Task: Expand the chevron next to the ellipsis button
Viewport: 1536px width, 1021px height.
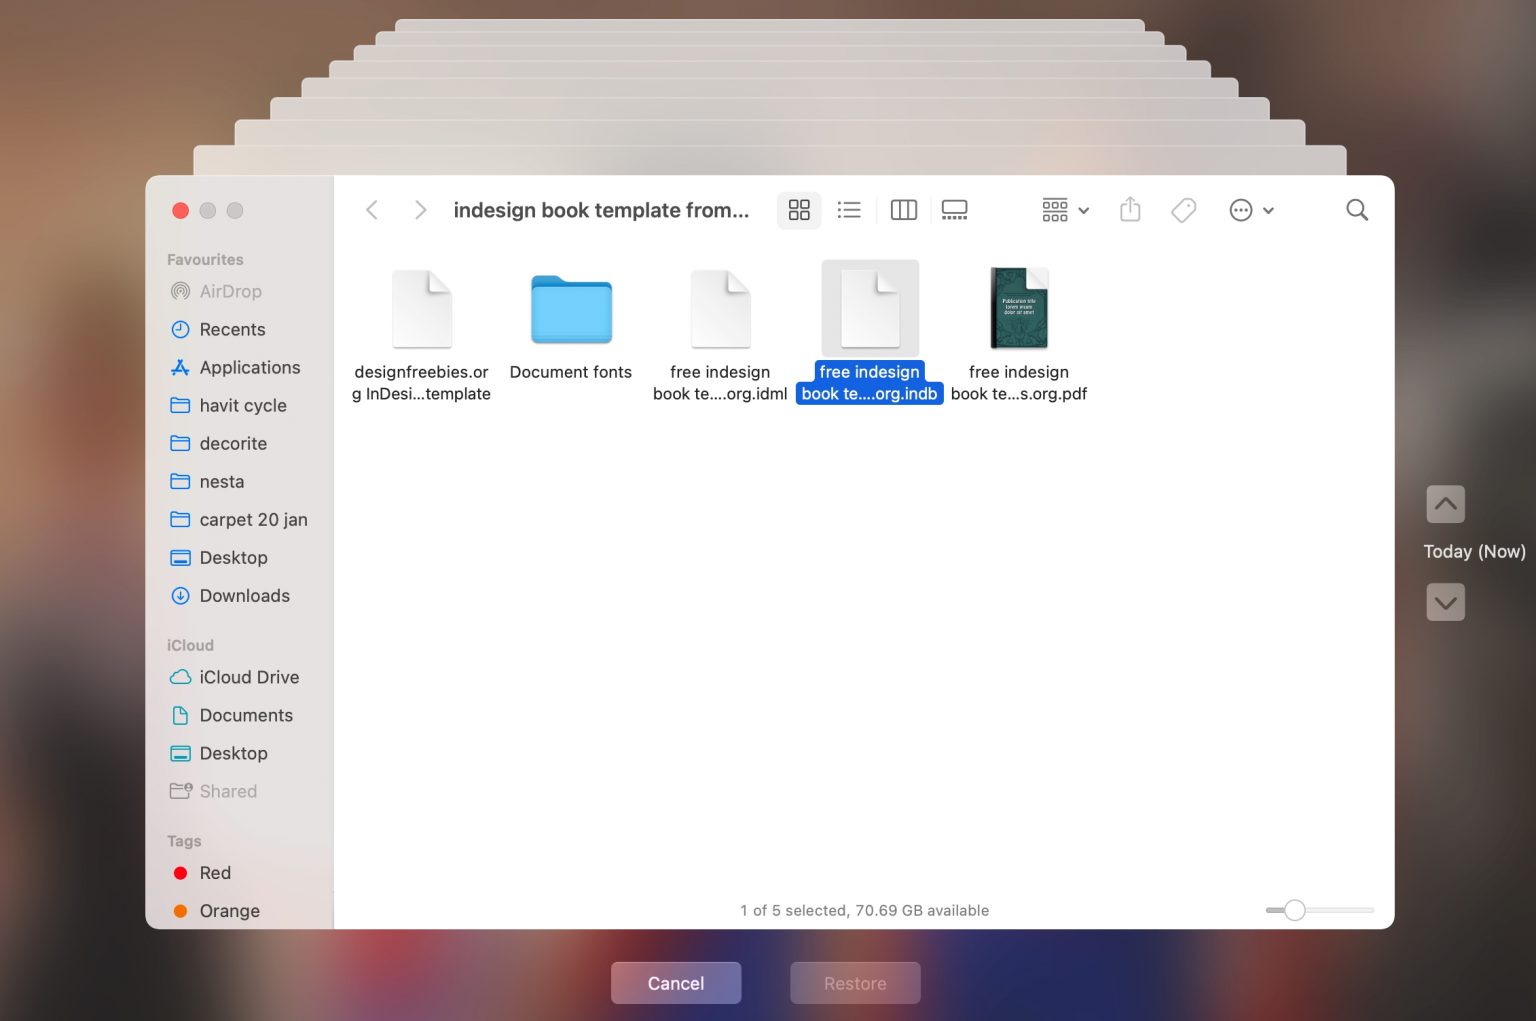Action: 1268,211
